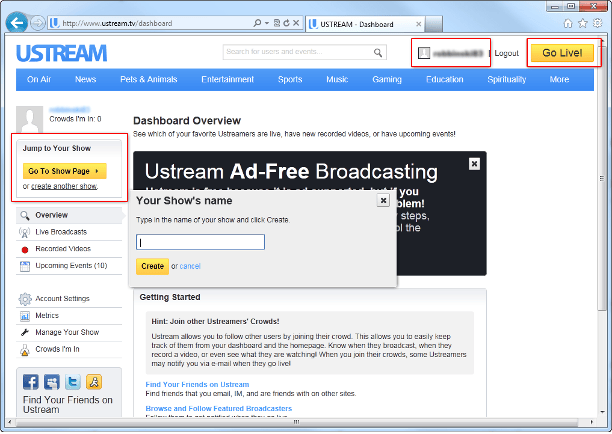Open the Education category
The height and width of the screenshot is (434, 612).
click(445, 80)
